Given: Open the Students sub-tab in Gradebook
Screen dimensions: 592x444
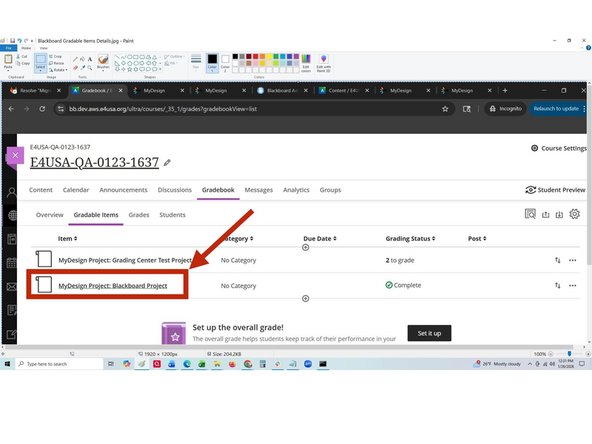Looking at the screenshot, I should [x=173, y=215].
